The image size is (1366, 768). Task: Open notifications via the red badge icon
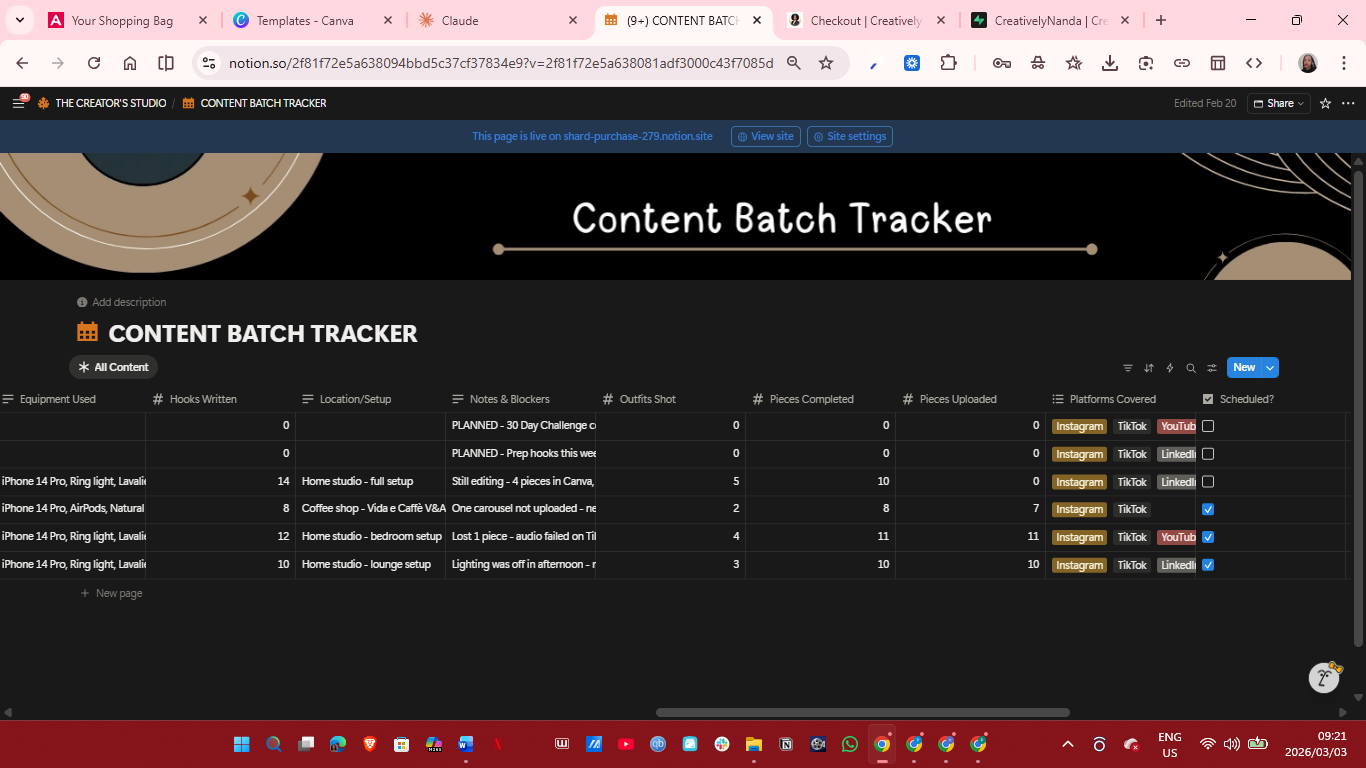pos(24,96)
